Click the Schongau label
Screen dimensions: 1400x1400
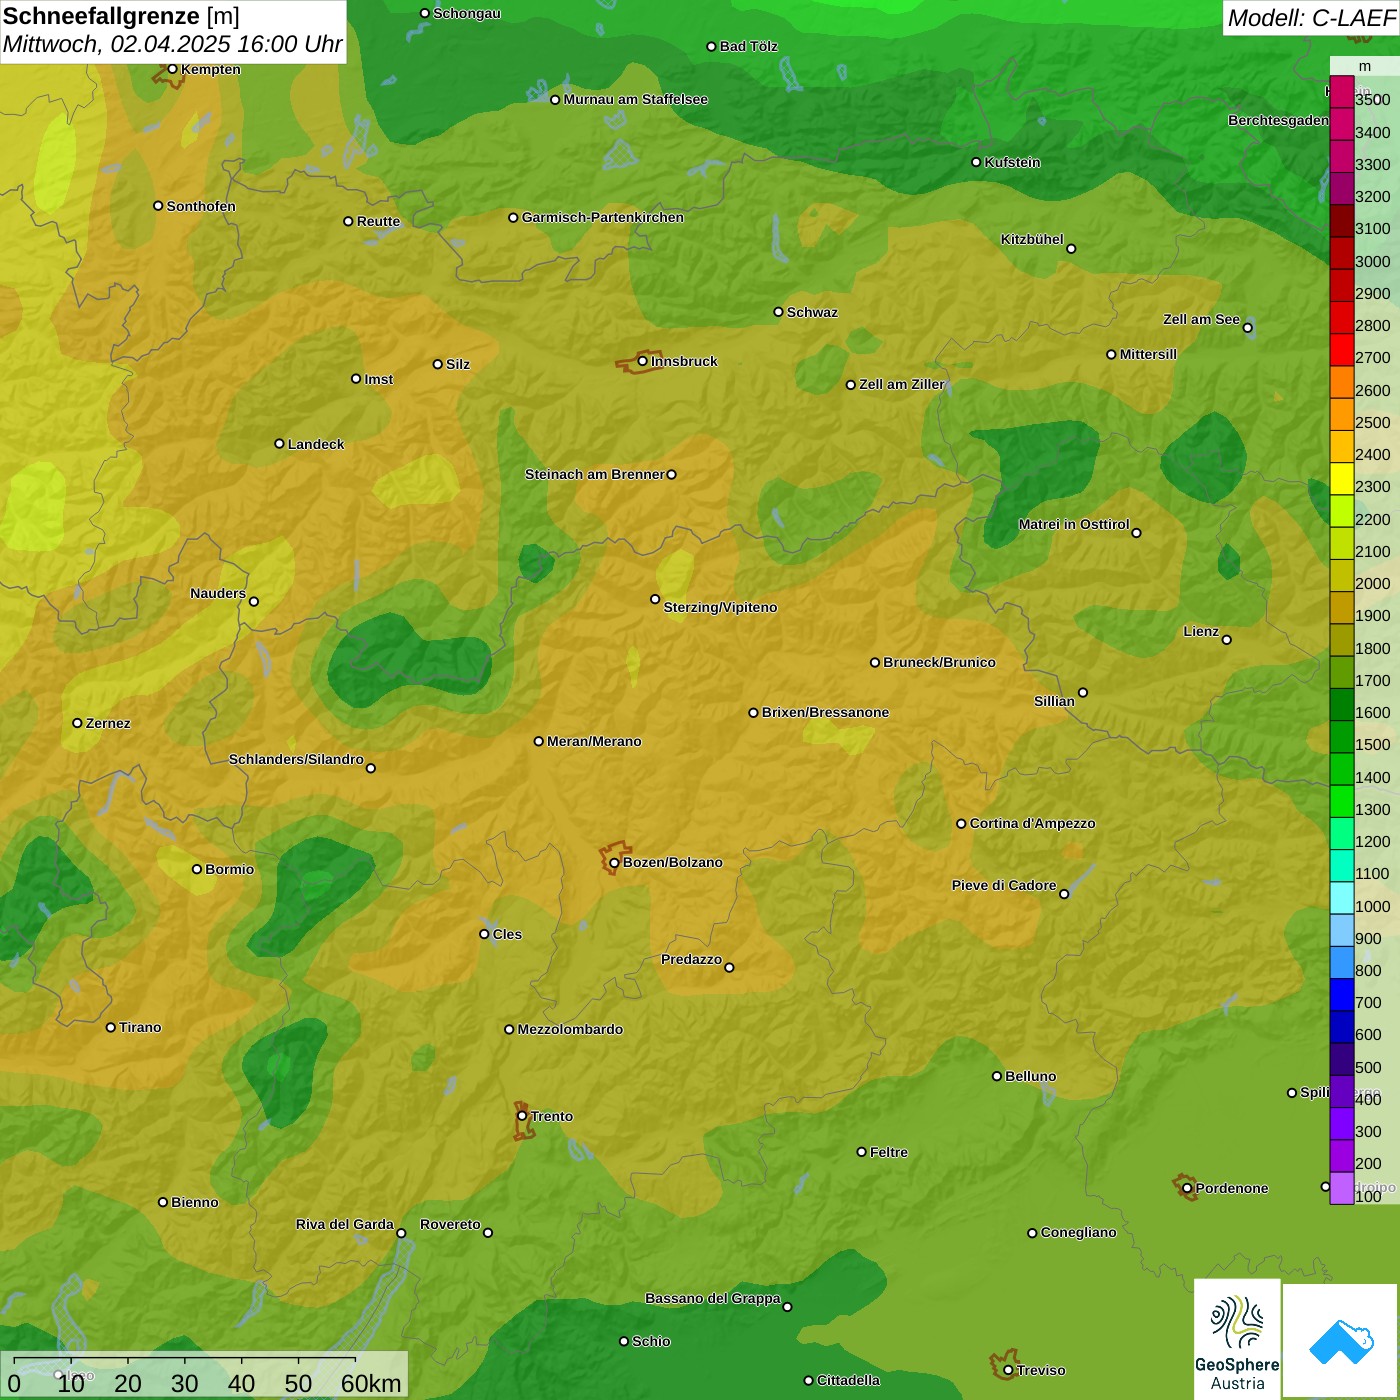(466, 13)
